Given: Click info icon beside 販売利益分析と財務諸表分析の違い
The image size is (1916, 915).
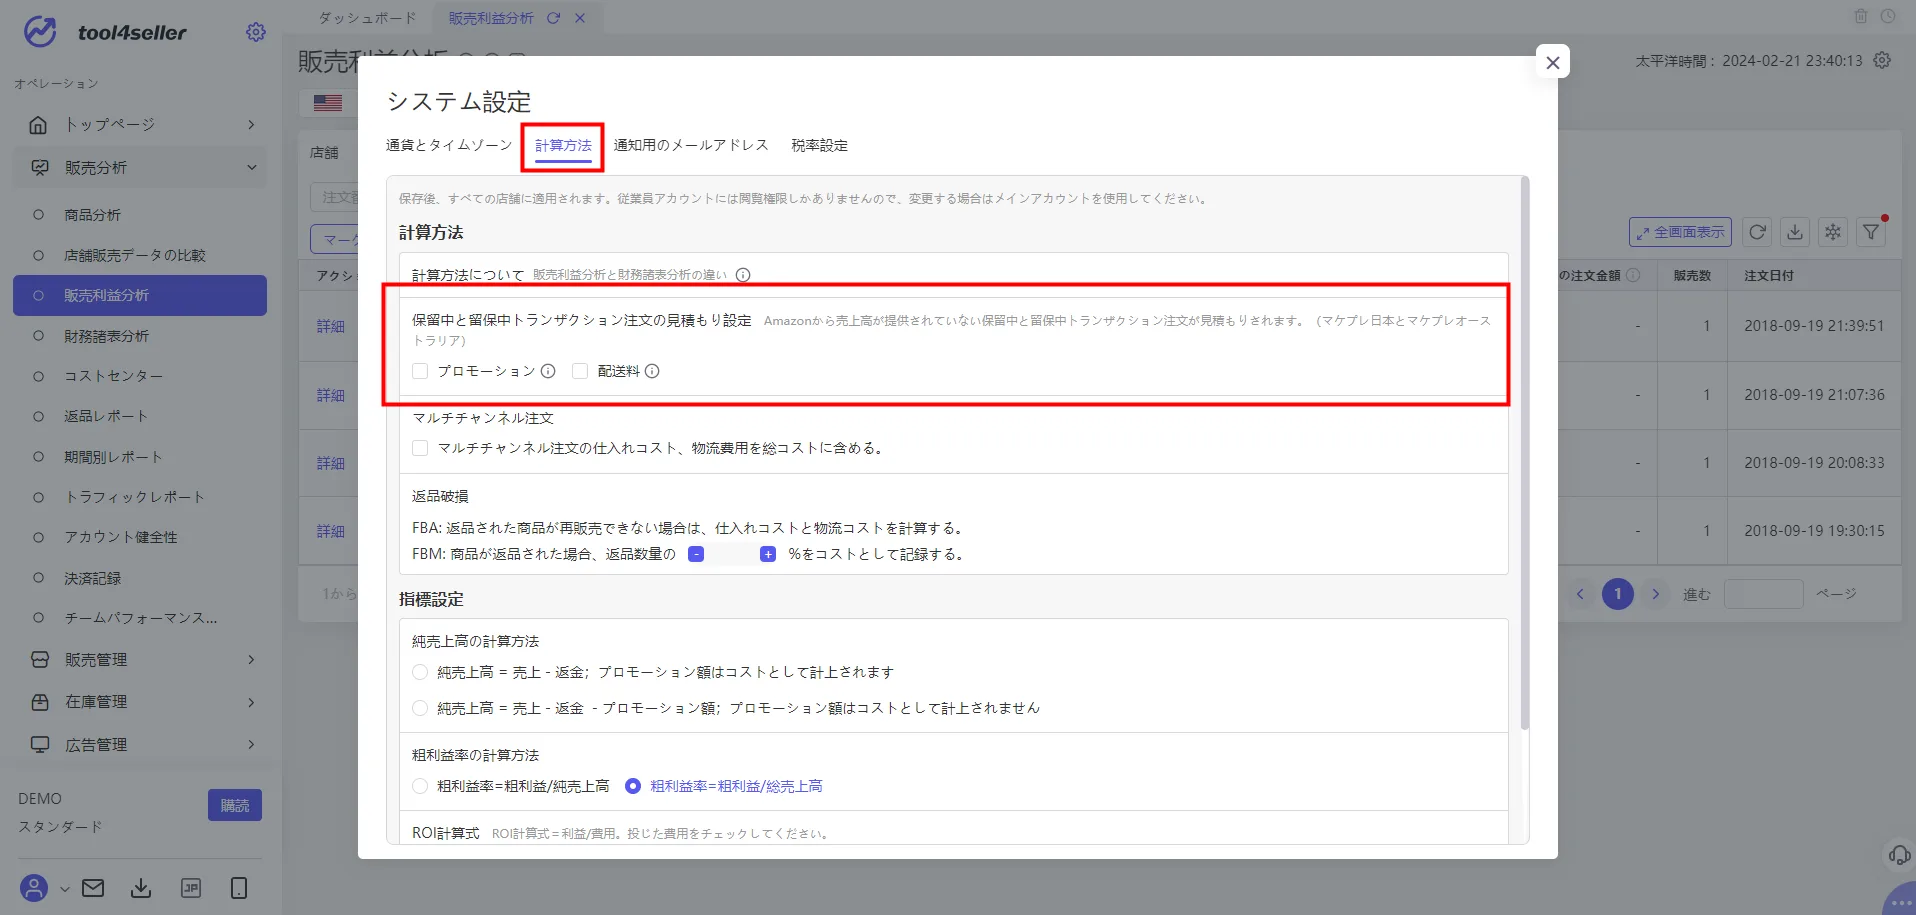Looking at the screenshot, I should (743, 275).
